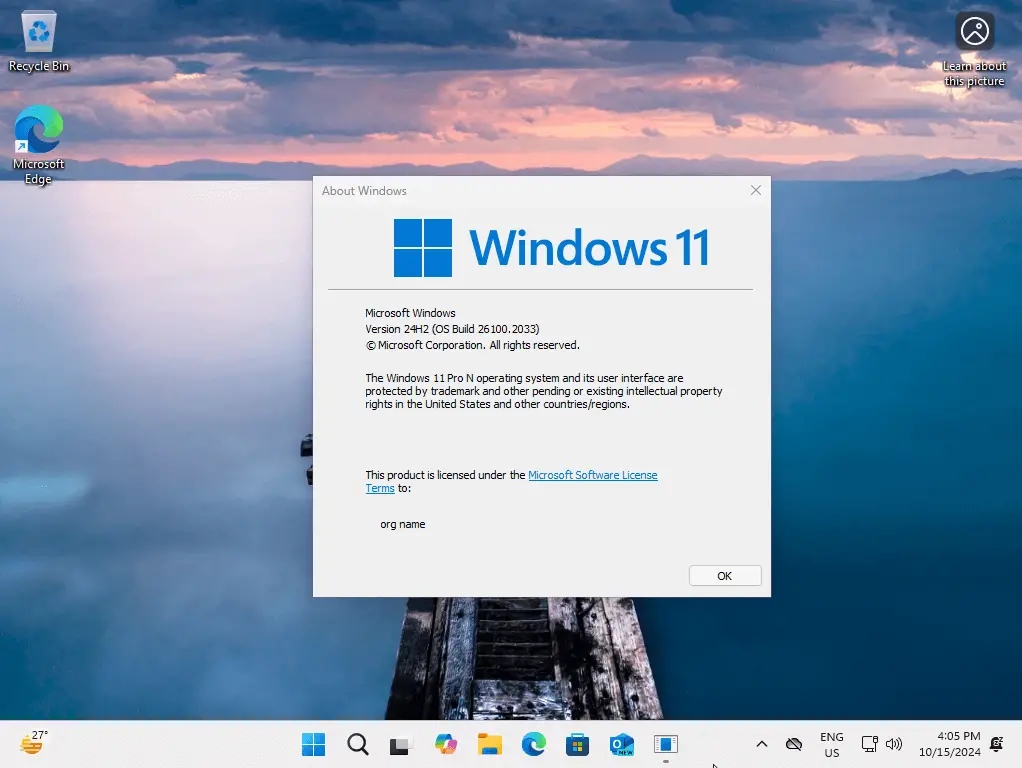Click the text 'Version 24H2 (OS Build 26100.2033)'
Viewport: 1022px width, 768px height.
tap(452, 329)
